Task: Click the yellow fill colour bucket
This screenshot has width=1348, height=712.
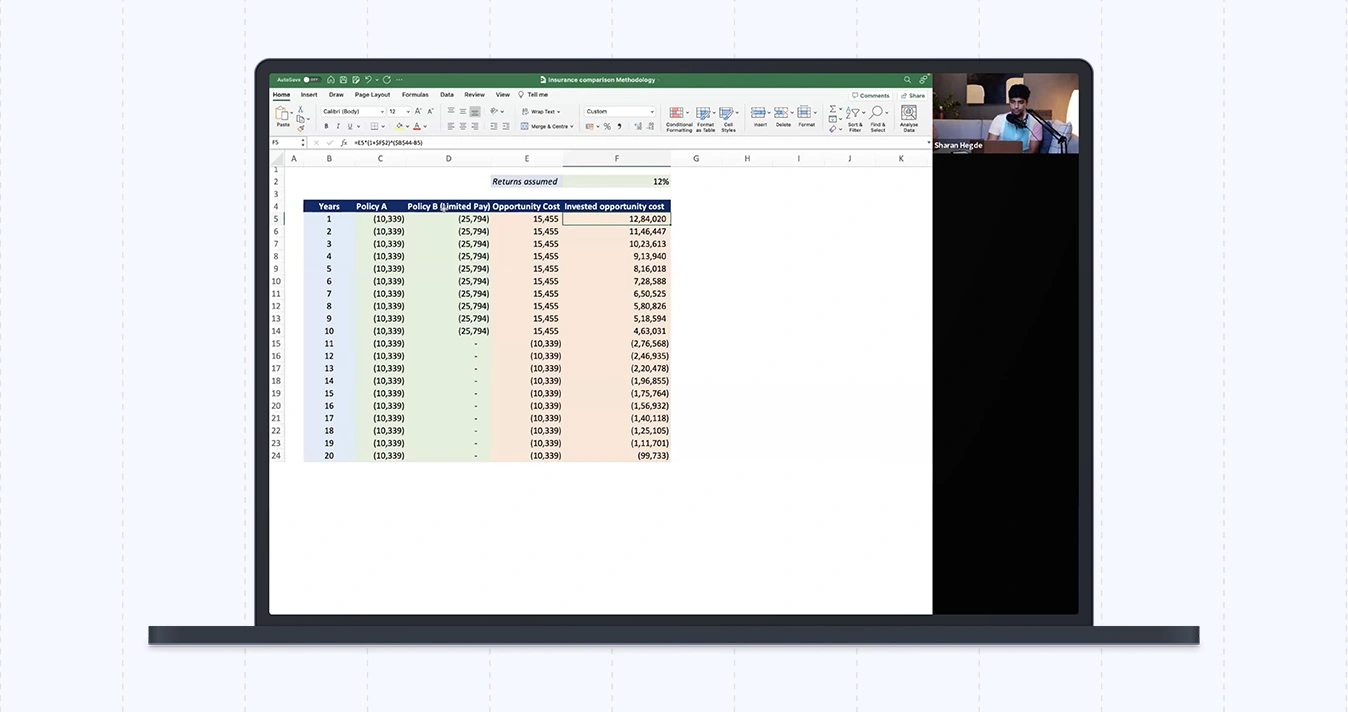Action: 399,127
